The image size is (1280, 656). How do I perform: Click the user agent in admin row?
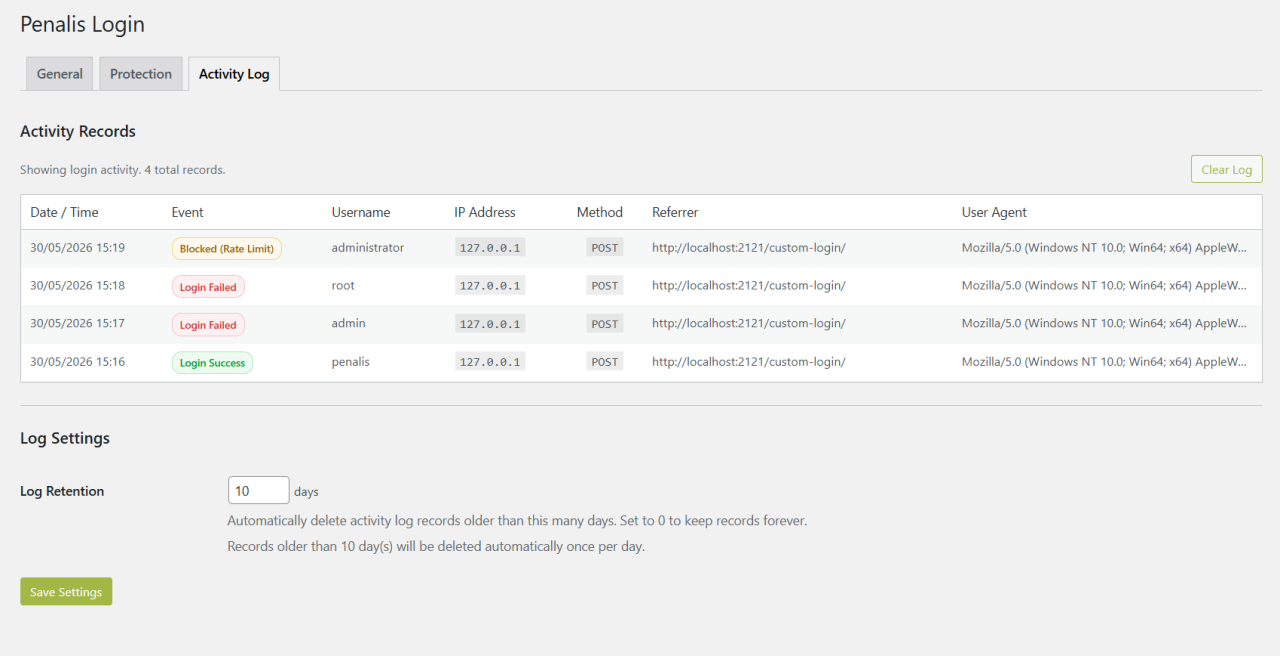pyautogui.click(x=1105, y=323)
